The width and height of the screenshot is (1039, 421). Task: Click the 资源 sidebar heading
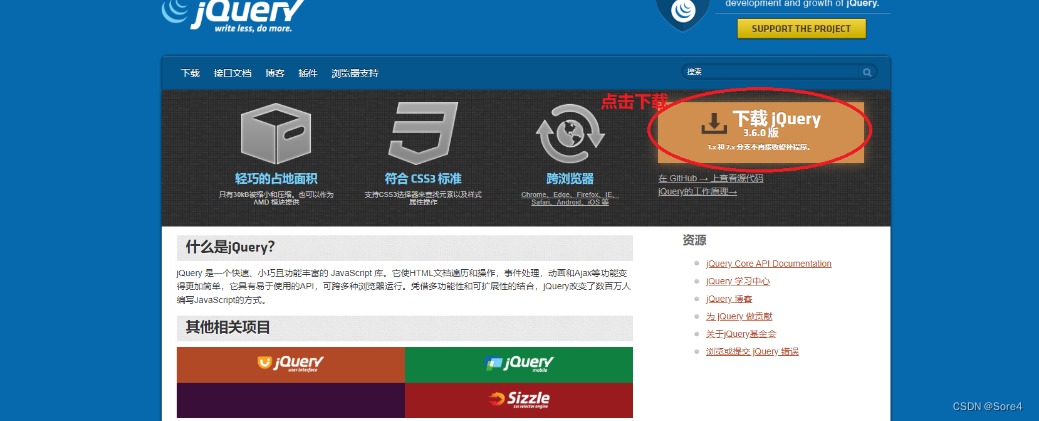[694, 240]
